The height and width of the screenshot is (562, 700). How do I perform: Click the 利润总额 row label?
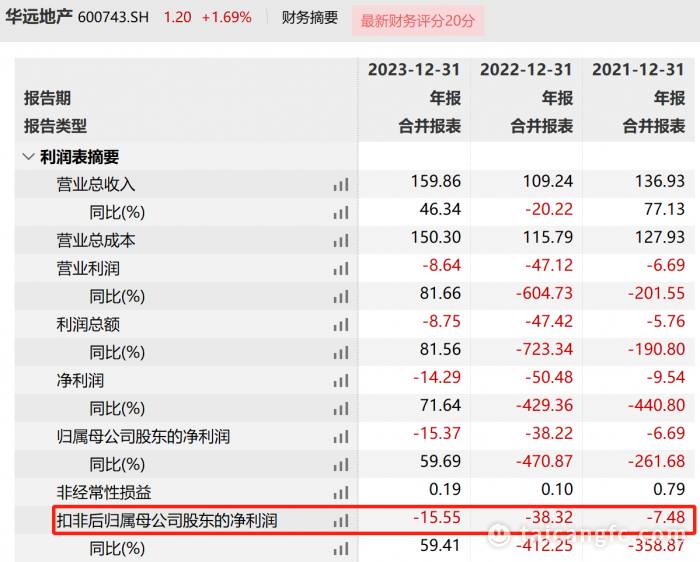click(x=88, y=325)
